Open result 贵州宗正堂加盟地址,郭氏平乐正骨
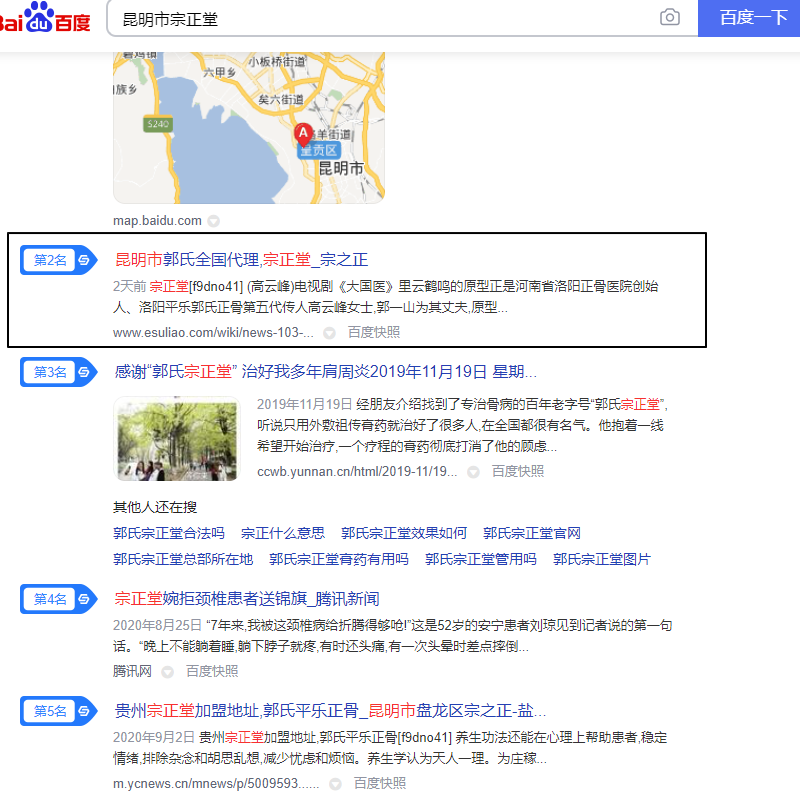The image size is (800, 800). (x=330, y=711)
